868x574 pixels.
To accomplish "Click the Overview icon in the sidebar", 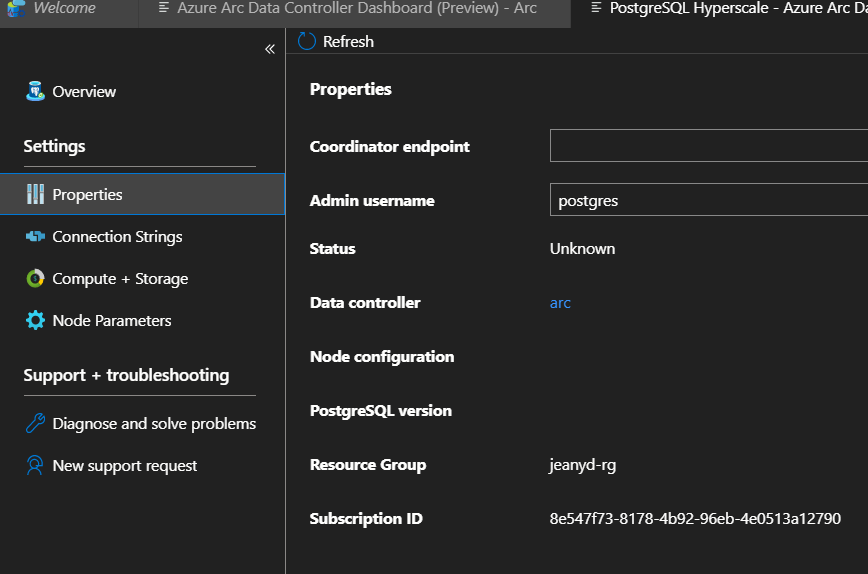I will point(35,91).
